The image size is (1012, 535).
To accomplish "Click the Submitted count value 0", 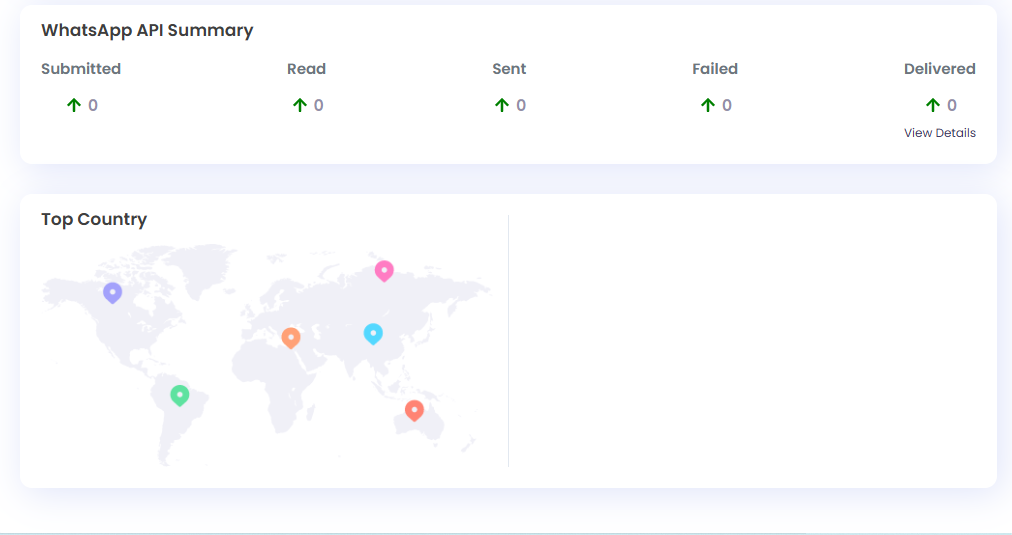I will point(93,105).
